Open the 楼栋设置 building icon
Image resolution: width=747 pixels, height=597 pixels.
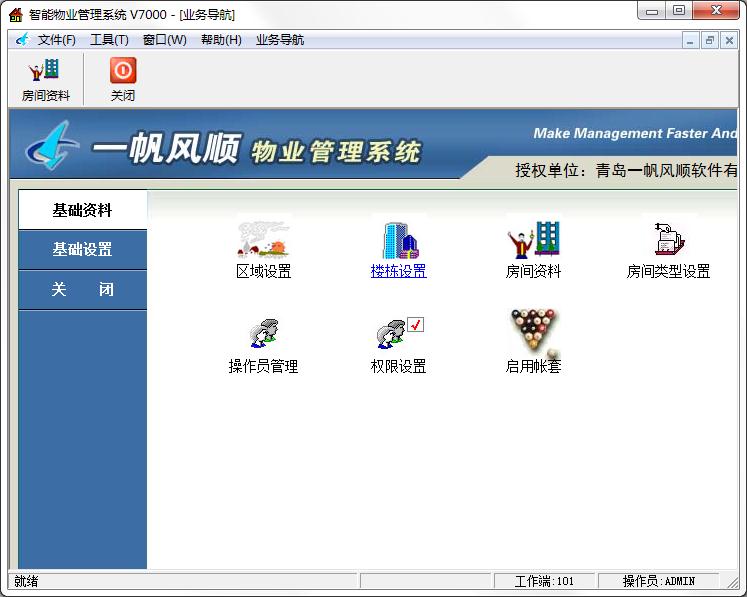(x=400, y=240)
